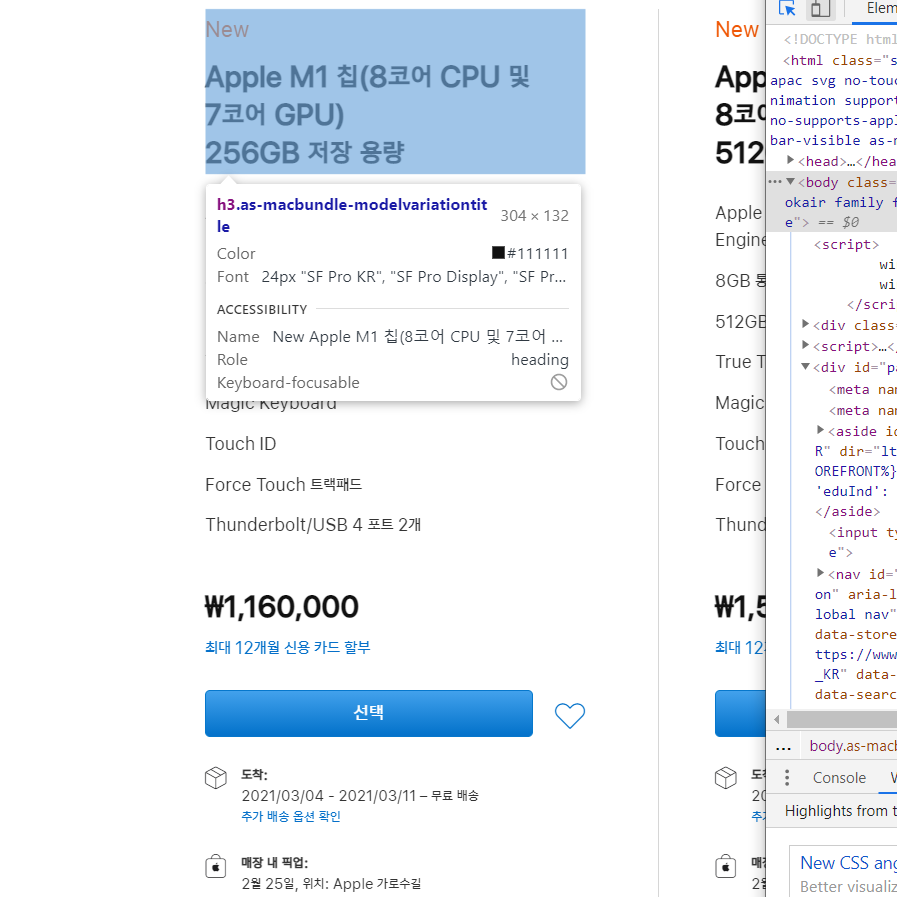The width and height of the screenshot is (897, 897).
Task: Expand the nav element node
Action: pyautogui.click(x=820, y=572)
